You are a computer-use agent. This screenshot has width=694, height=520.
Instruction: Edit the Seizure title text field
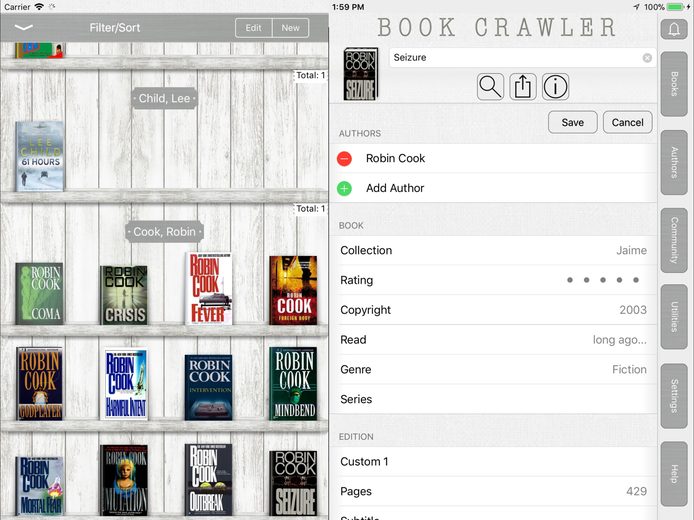[522, 58]
